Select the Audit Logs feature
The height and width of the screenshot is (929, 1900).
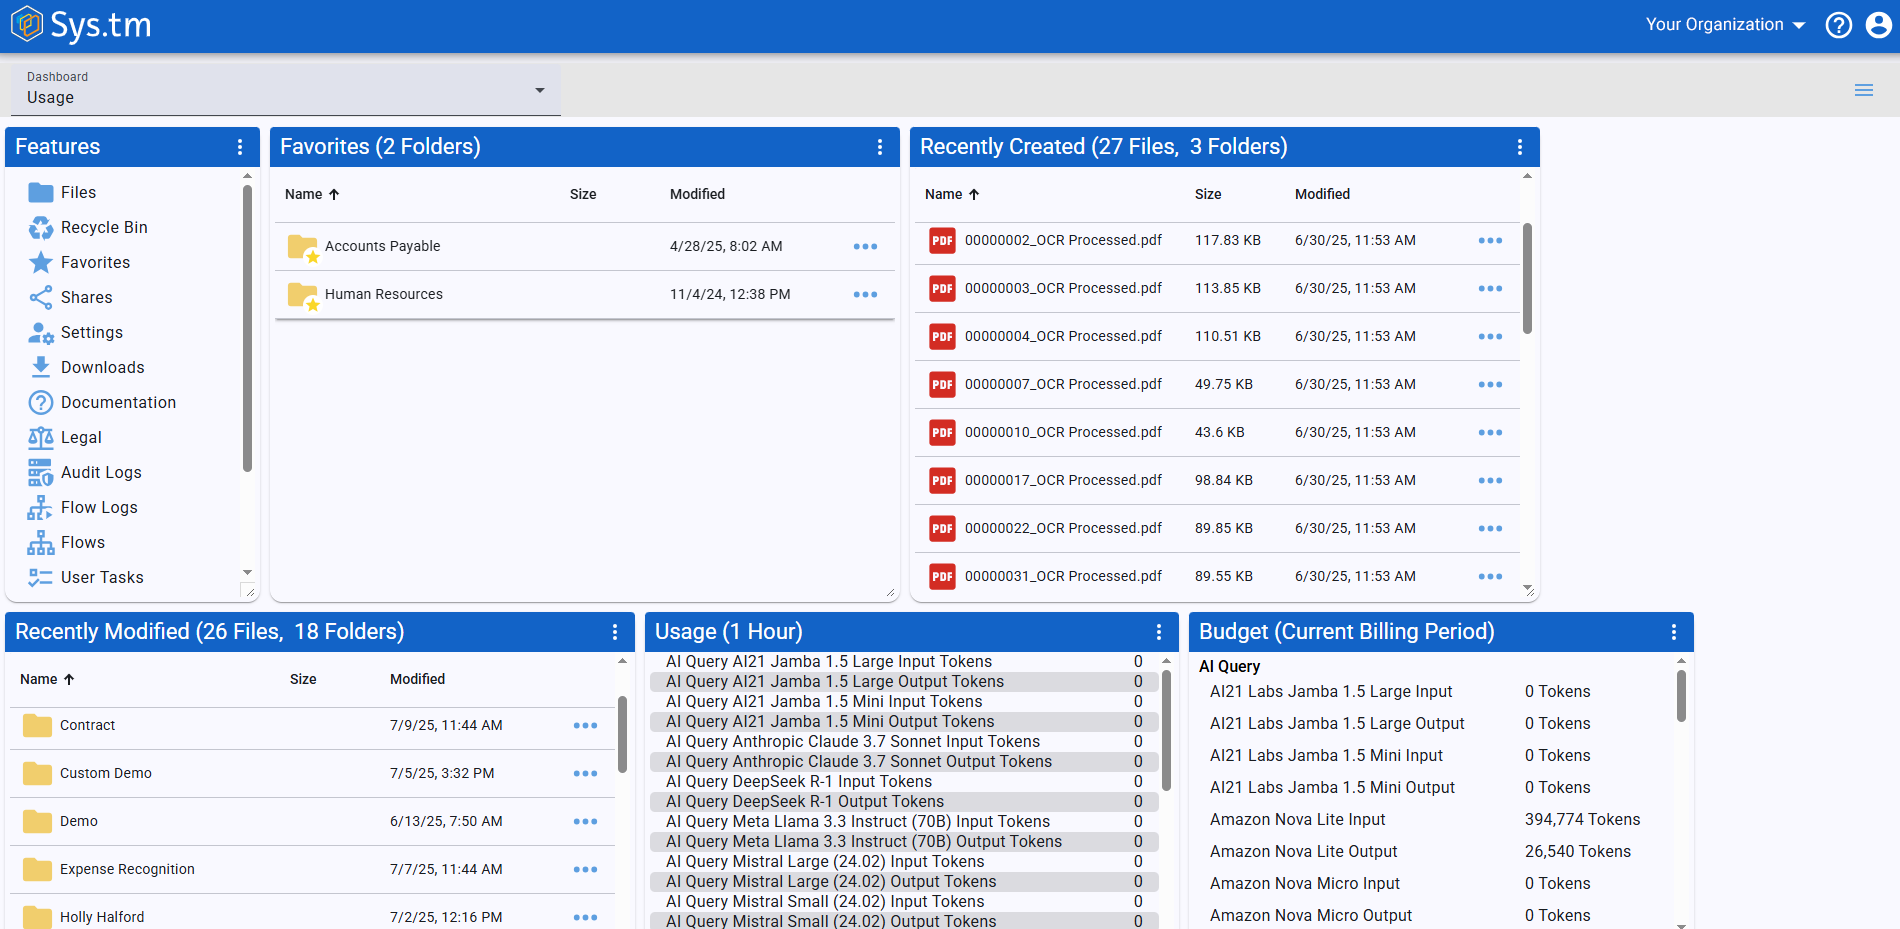pos(101,472)
